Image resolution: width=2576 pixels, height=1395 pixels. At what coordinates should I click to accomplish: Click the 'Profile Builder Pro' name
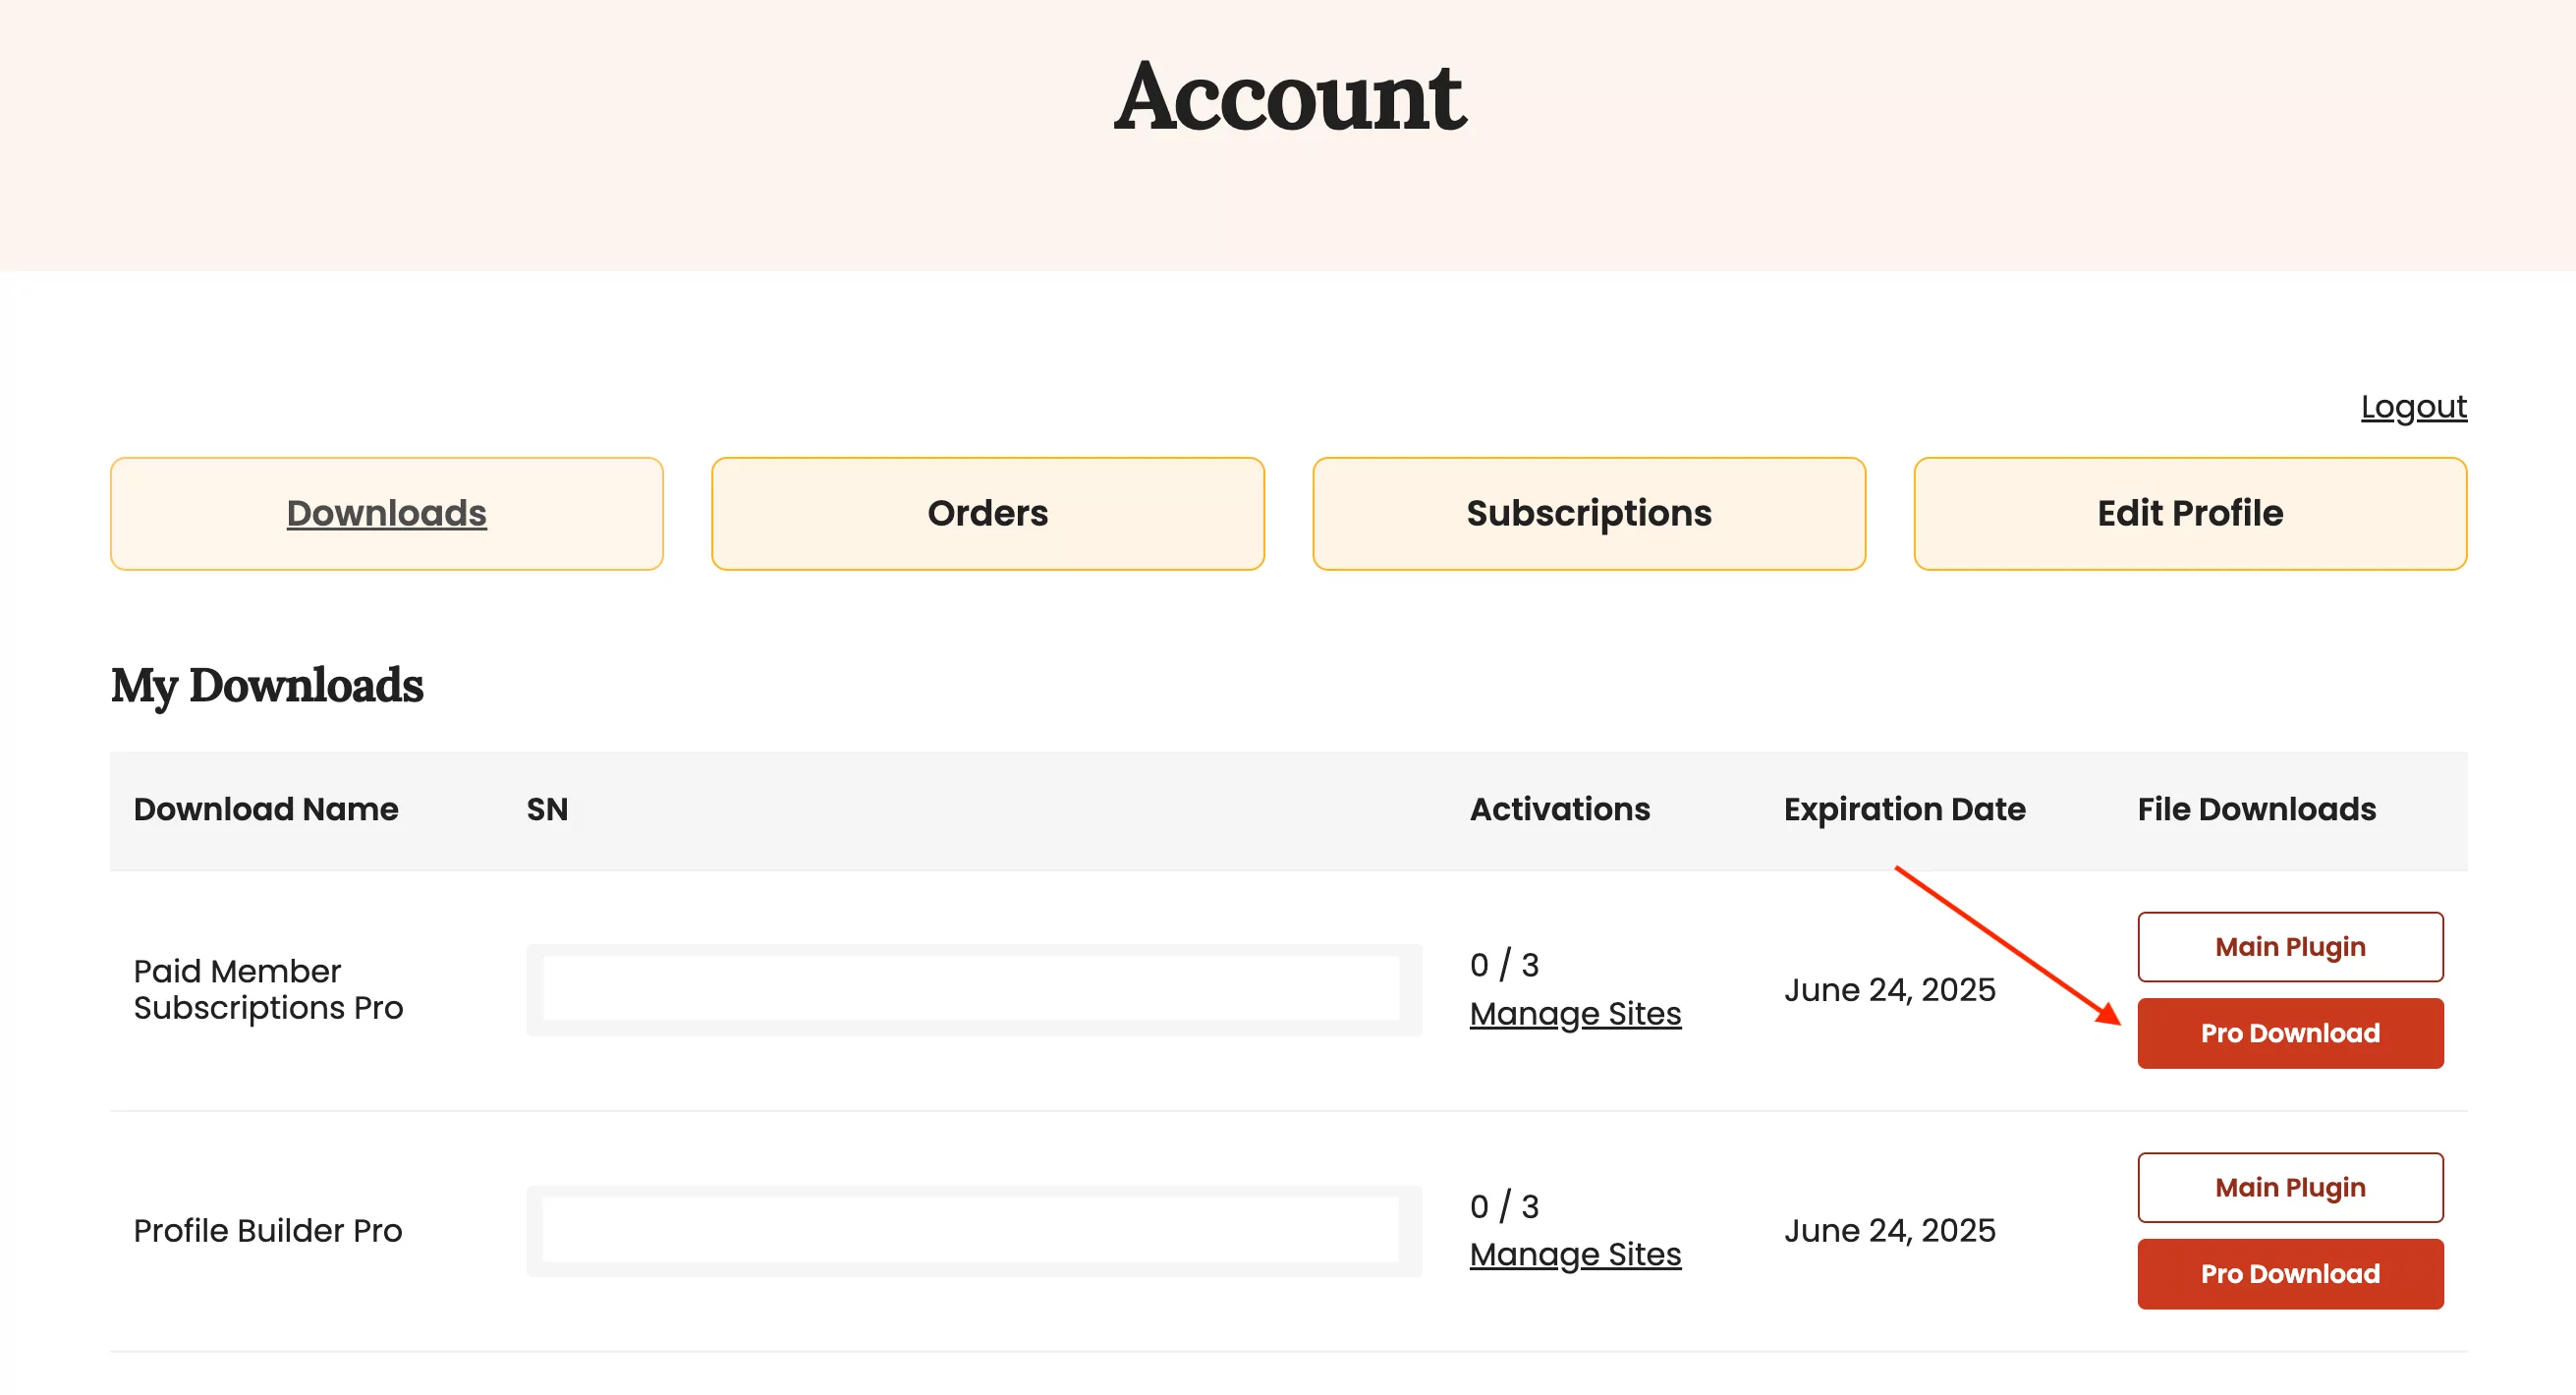pyautogui.click(x=268, y=1230)
